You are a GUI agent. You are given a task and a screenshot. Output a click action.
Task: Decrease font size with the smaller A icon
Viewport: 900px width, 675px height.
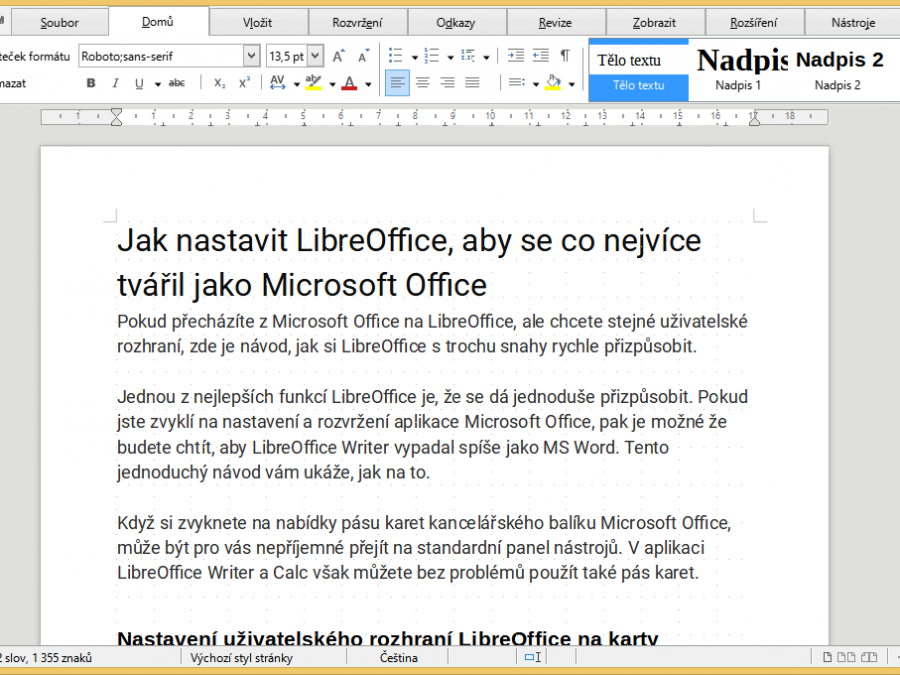click(363, 56)
